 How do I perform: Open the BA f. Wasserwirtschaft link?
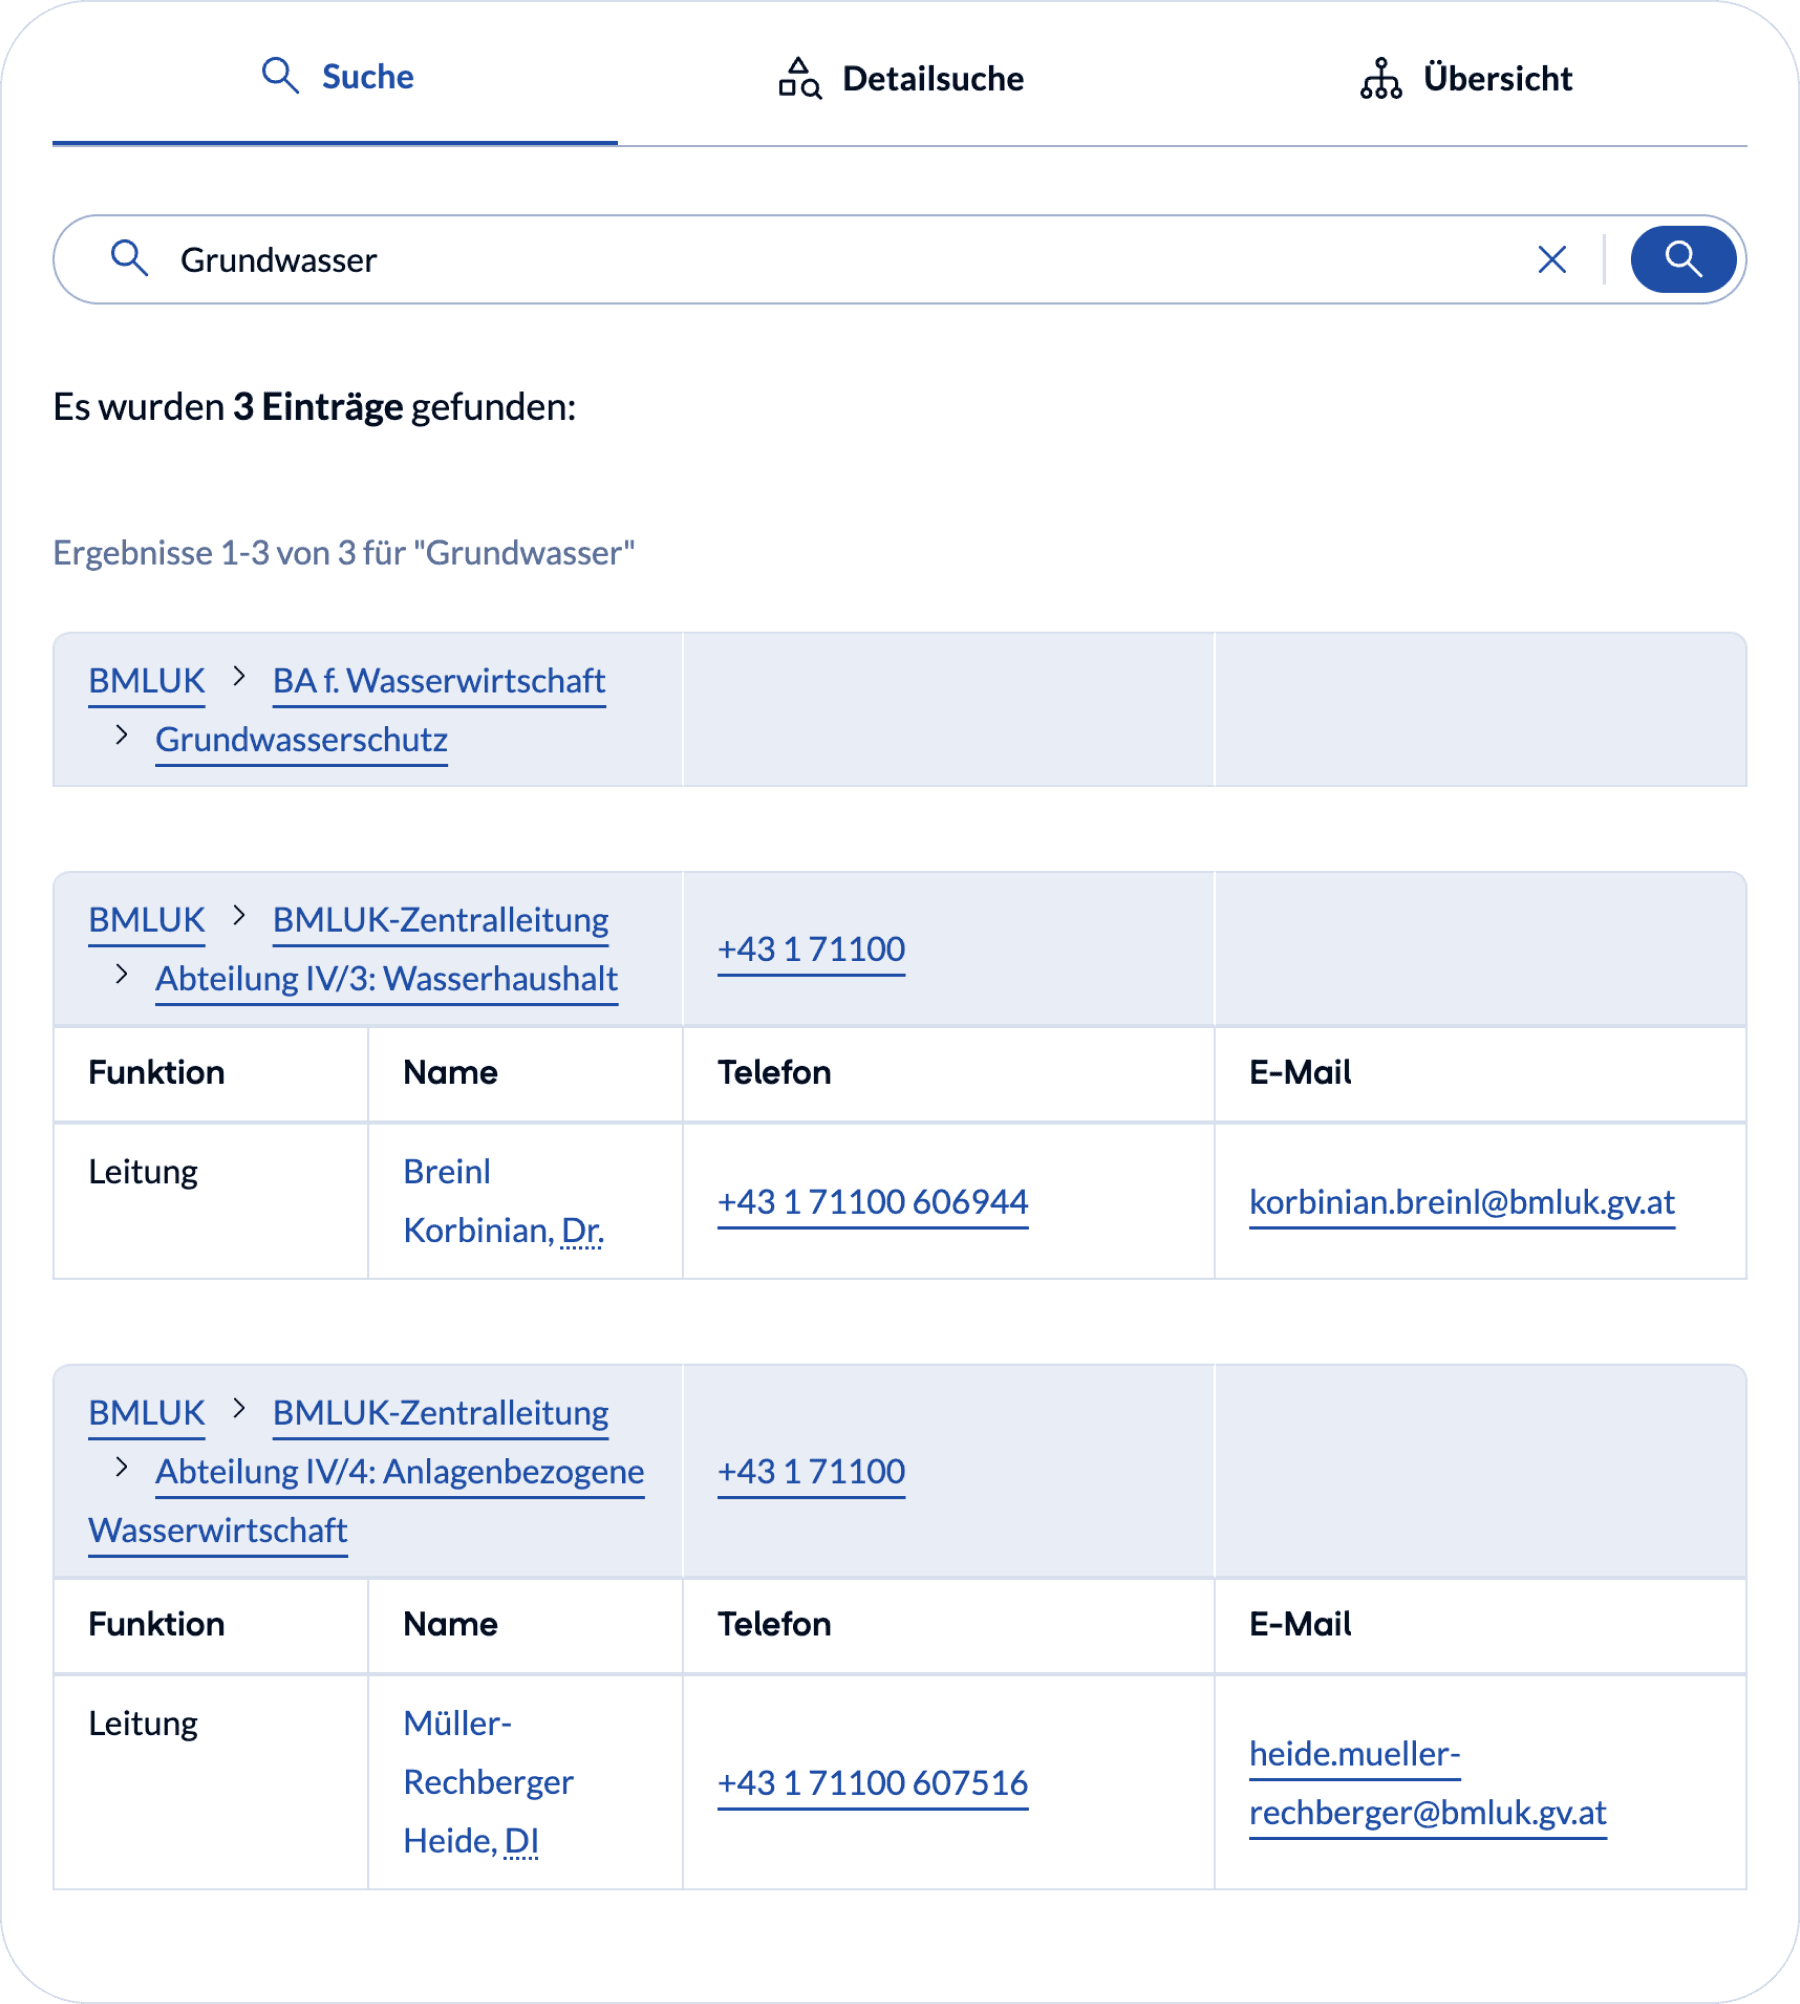(x=438, y=681)
